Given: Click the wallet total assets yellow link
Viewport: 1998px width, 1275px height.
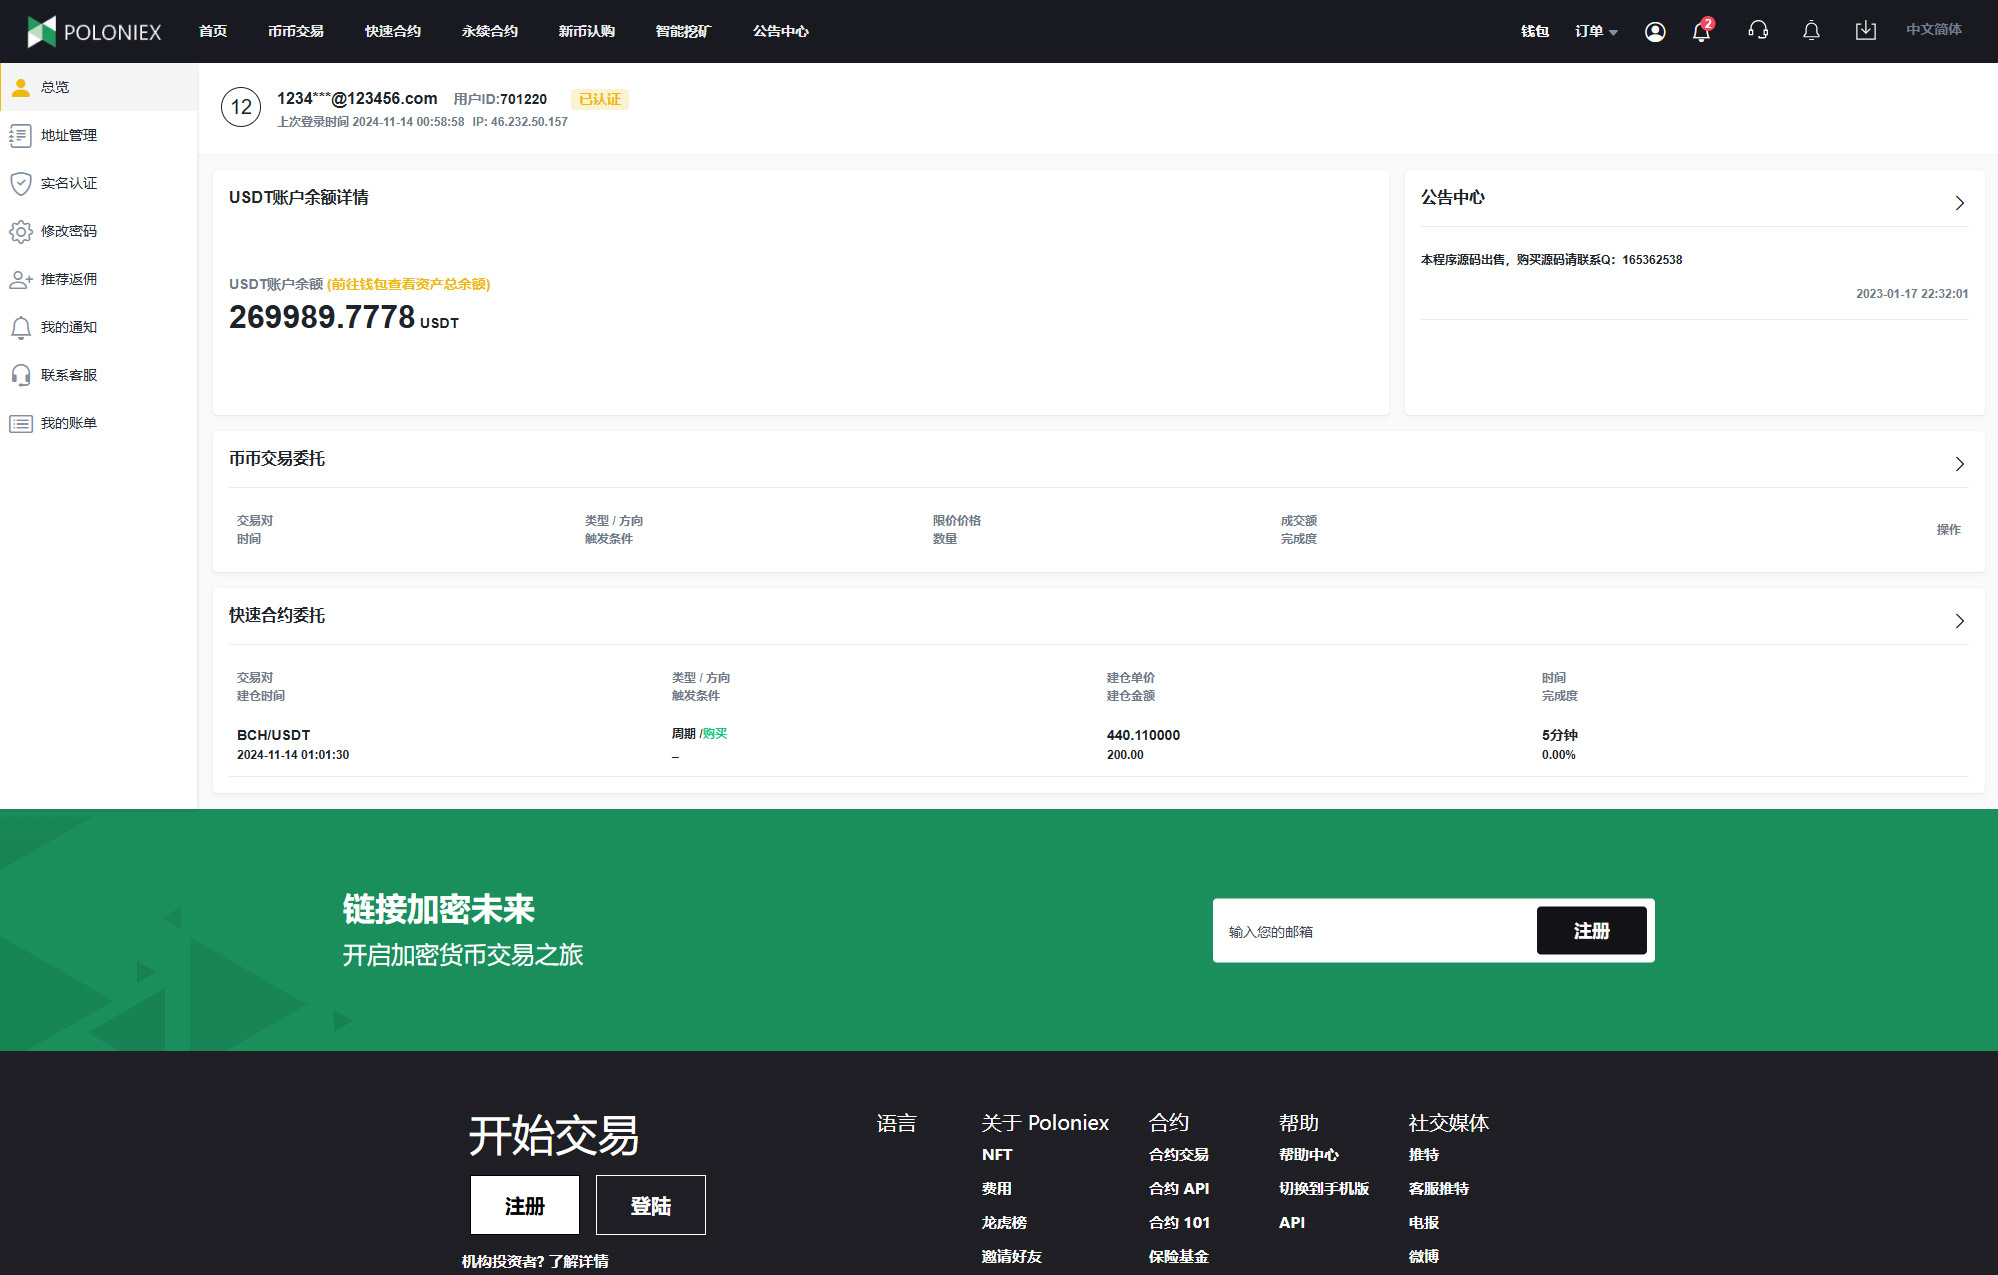Looking at the screenshot, I should (408, 284).
